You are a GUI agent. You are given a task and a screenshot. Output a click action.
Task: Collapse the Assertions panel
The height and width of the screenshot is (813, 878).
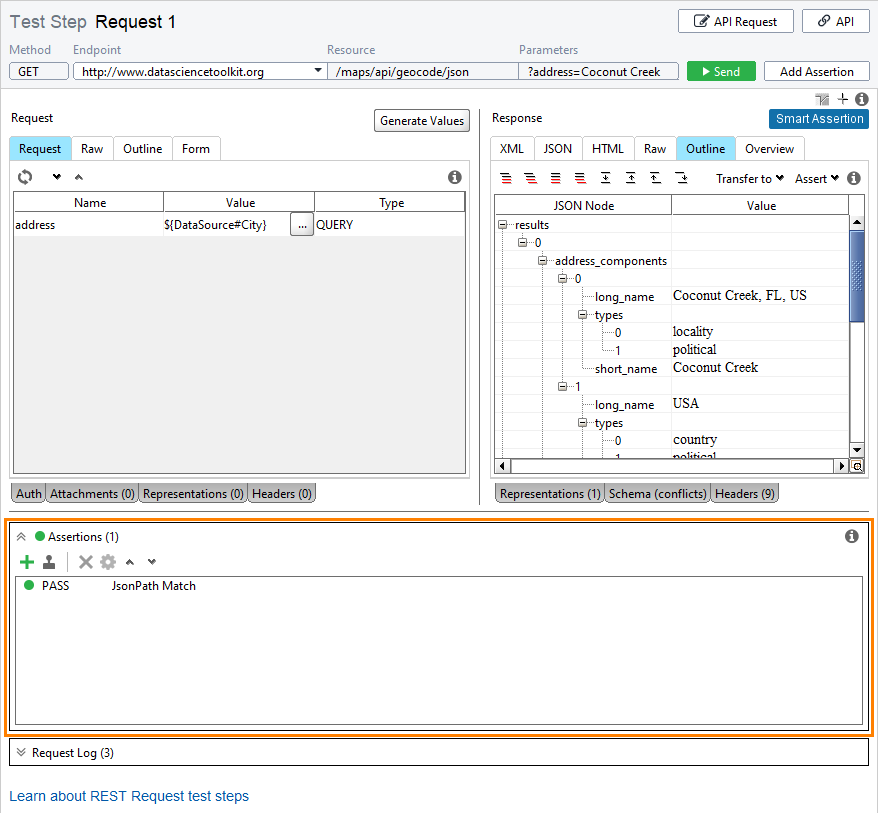(x=21, y=536)
